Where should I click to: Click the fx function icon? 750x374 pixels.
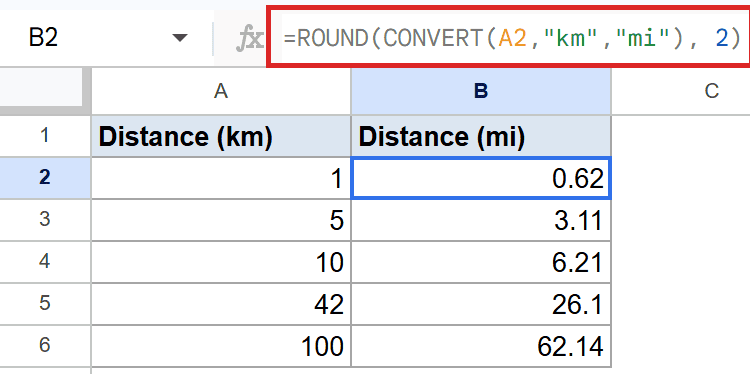[250, 39]
